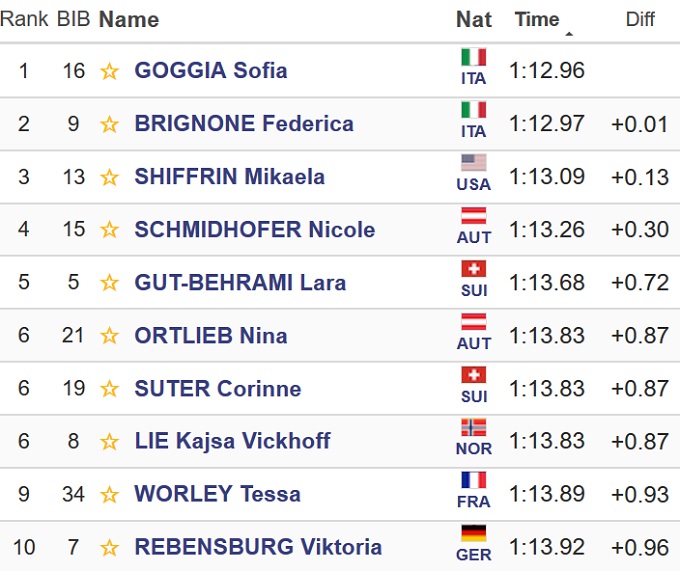
Task: Click the USA flag icon
Action: tap(473, 163)
